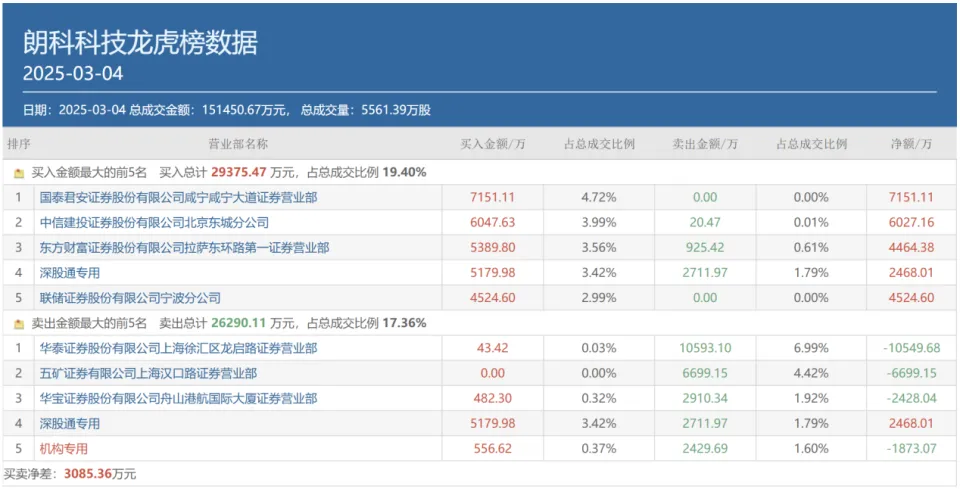Screen dimensions: 960x489
Task: Click the 排序 column header
Action: (x=19, y=145)
